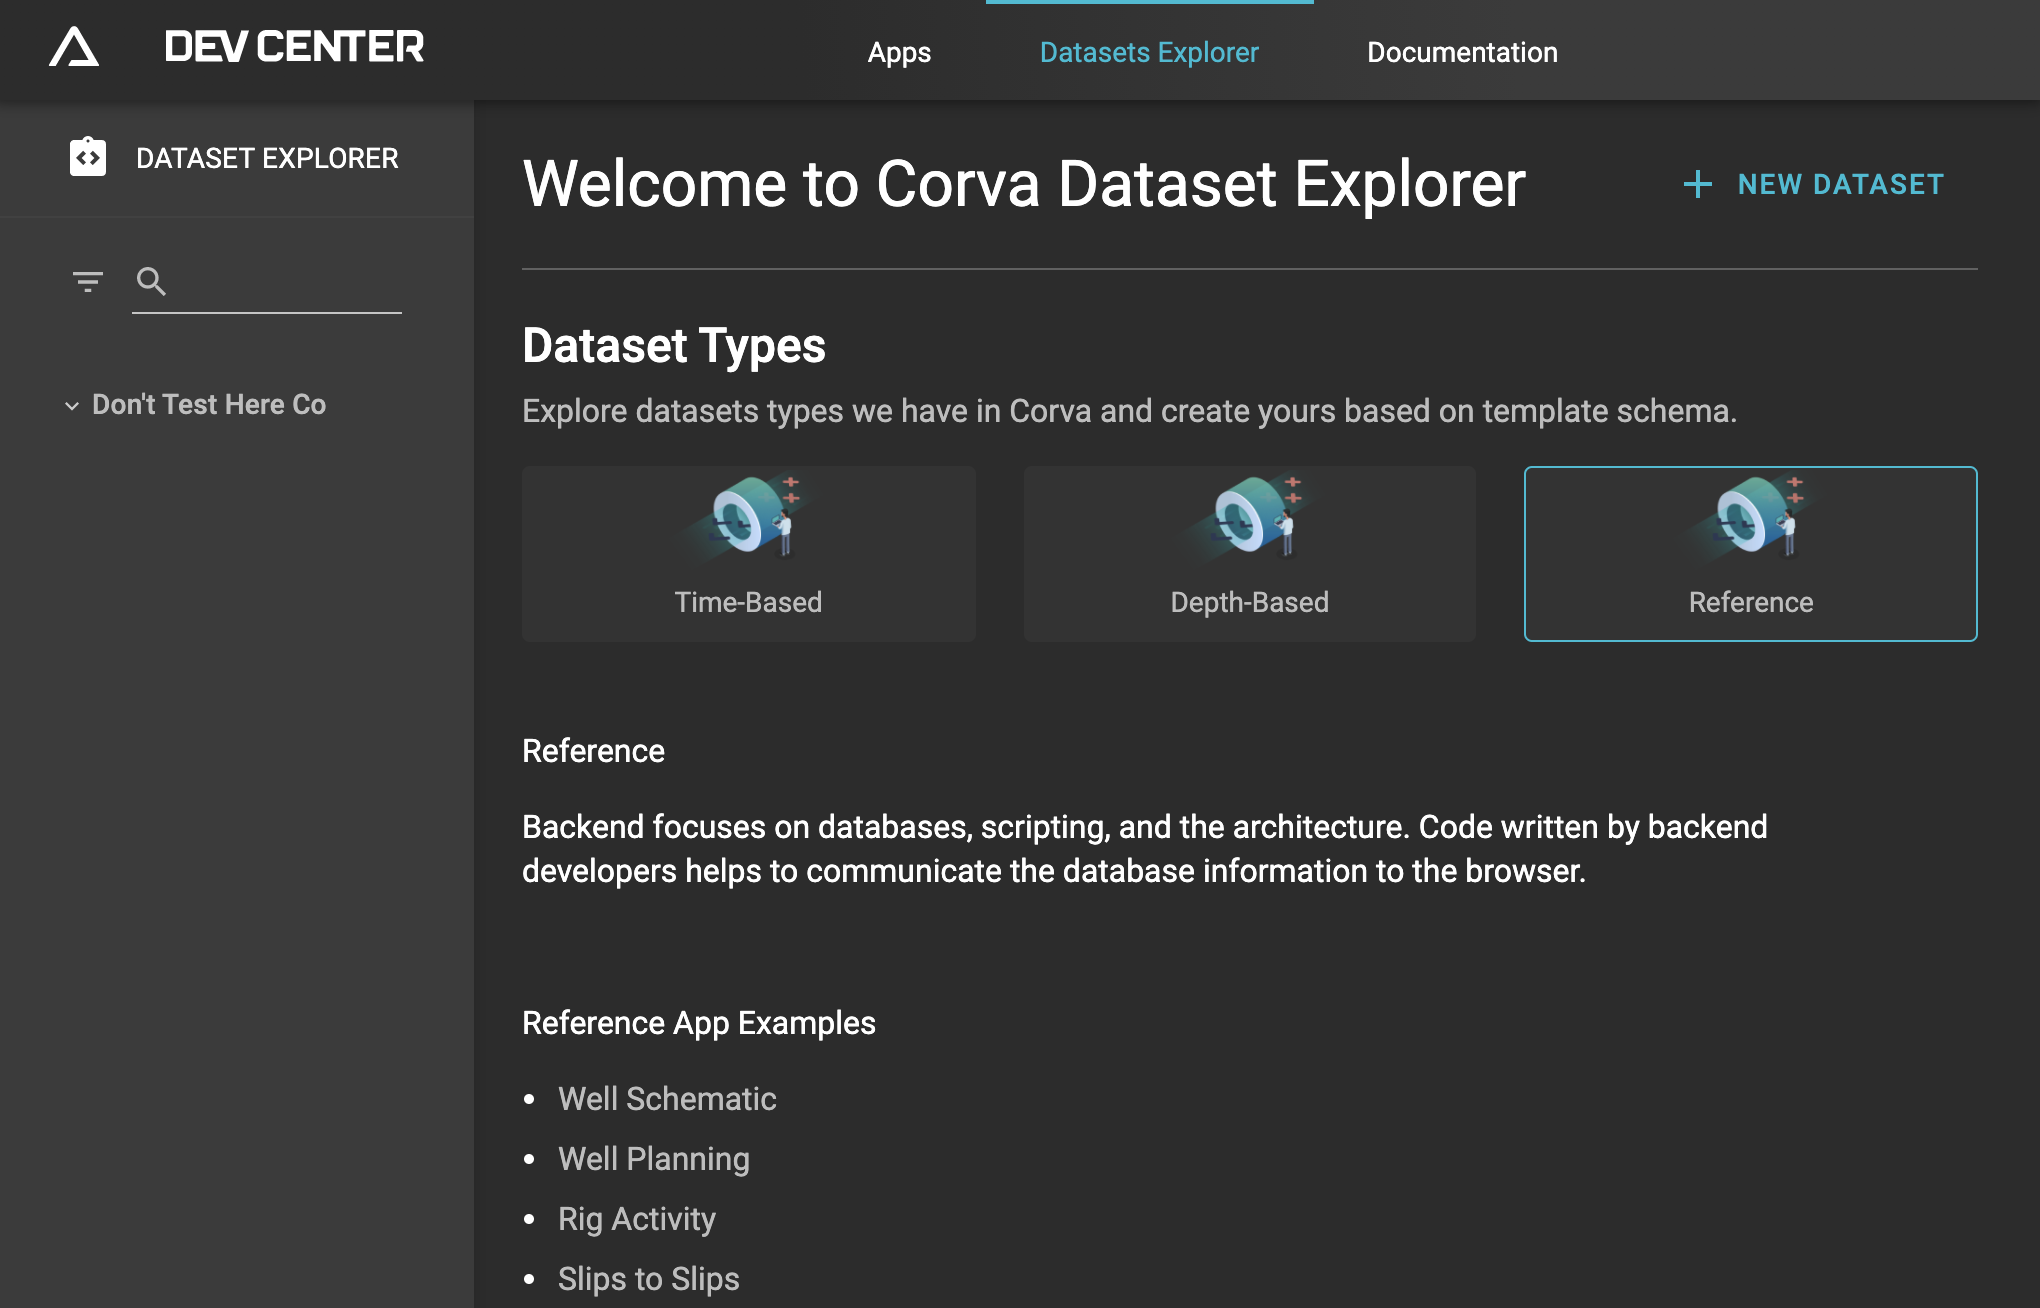This screenshot has width=2040, height=1308.
Task: Click the Depth-Based card illustration
Action: (x=1250, y=517)
